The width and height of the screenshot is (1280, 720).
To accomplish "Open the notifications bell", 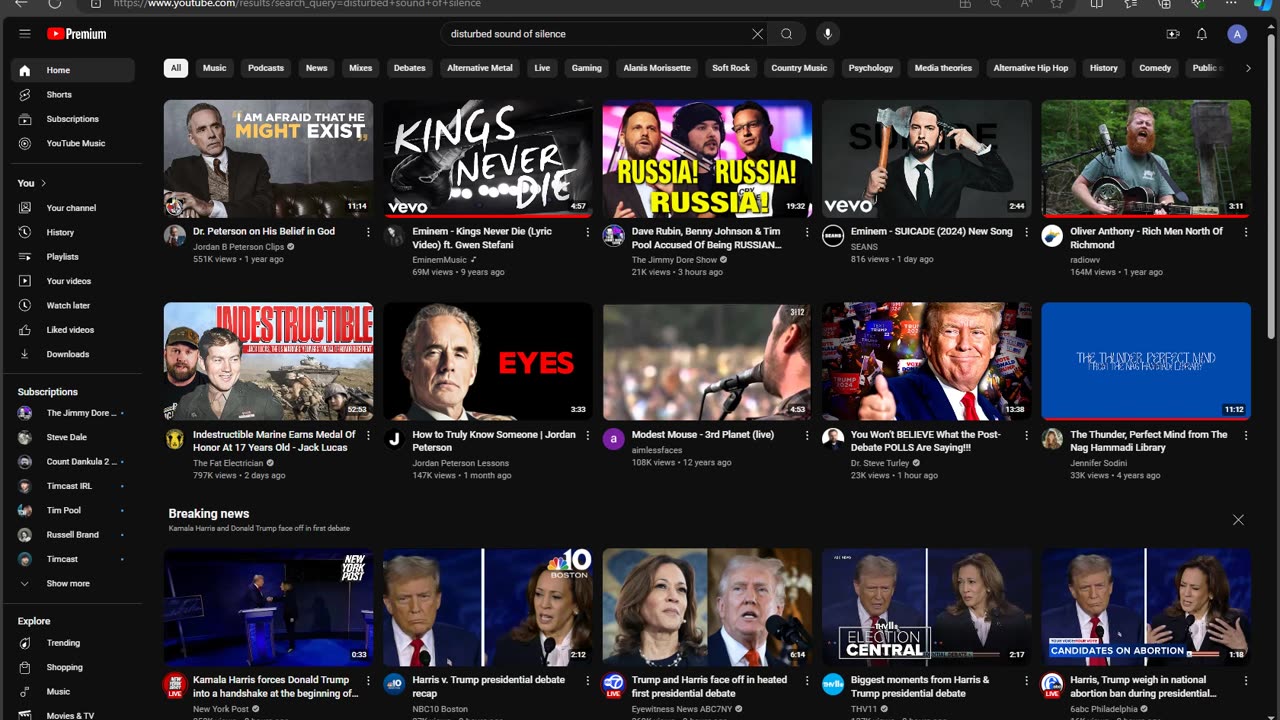I will pyautogui.click(x=1202, y=34).
